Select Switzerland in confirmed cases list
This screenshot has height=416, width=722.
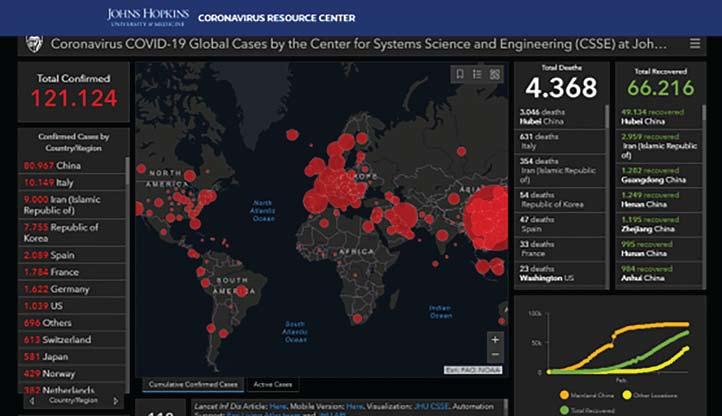tap(71, 340)
